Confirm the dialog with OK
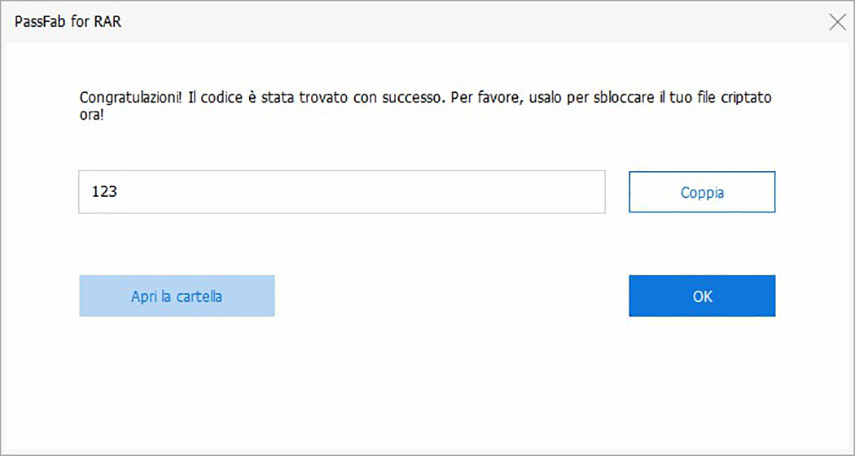 pos(701,296)
